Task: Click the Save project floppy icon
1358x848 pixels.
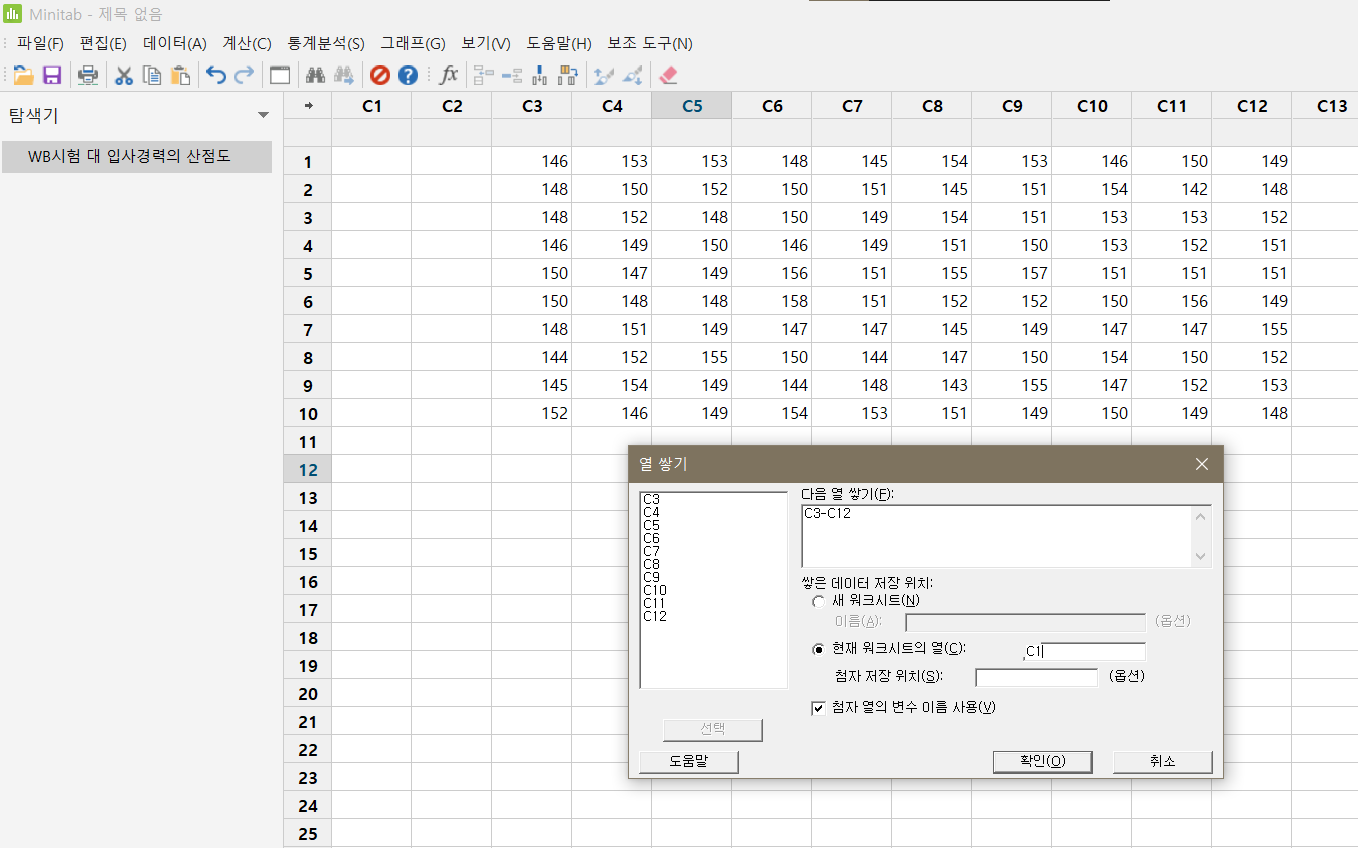Action: tap(52, 75)
